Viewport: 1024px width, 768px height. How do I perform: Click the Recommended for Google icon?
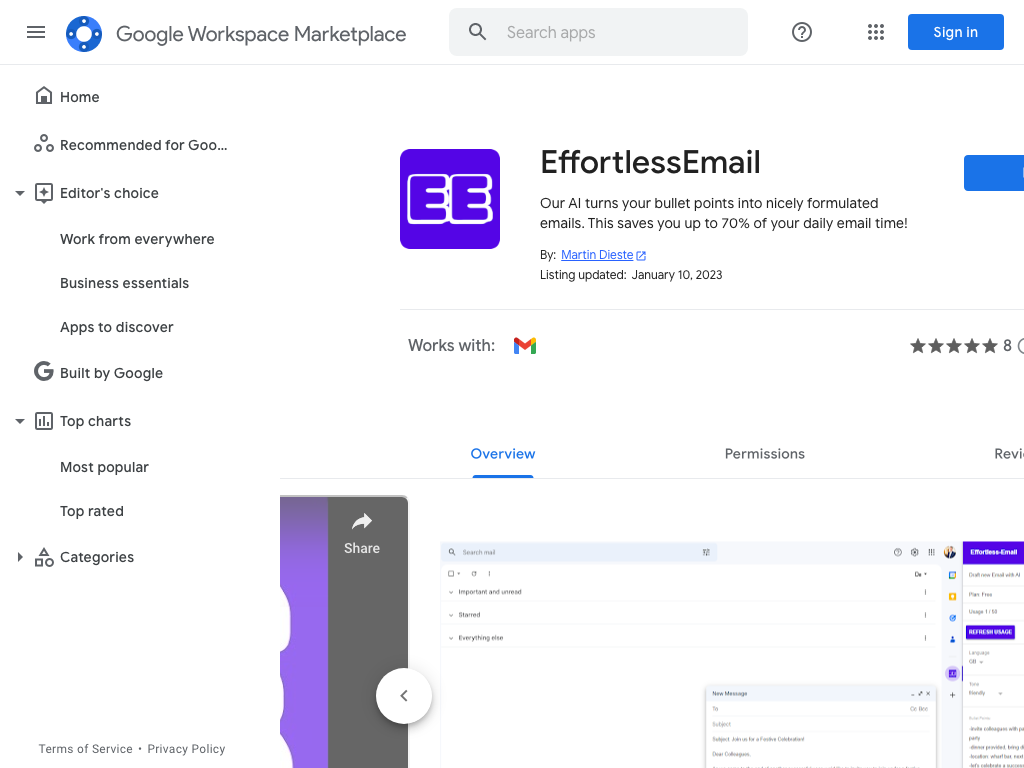[x=44, y=144]
